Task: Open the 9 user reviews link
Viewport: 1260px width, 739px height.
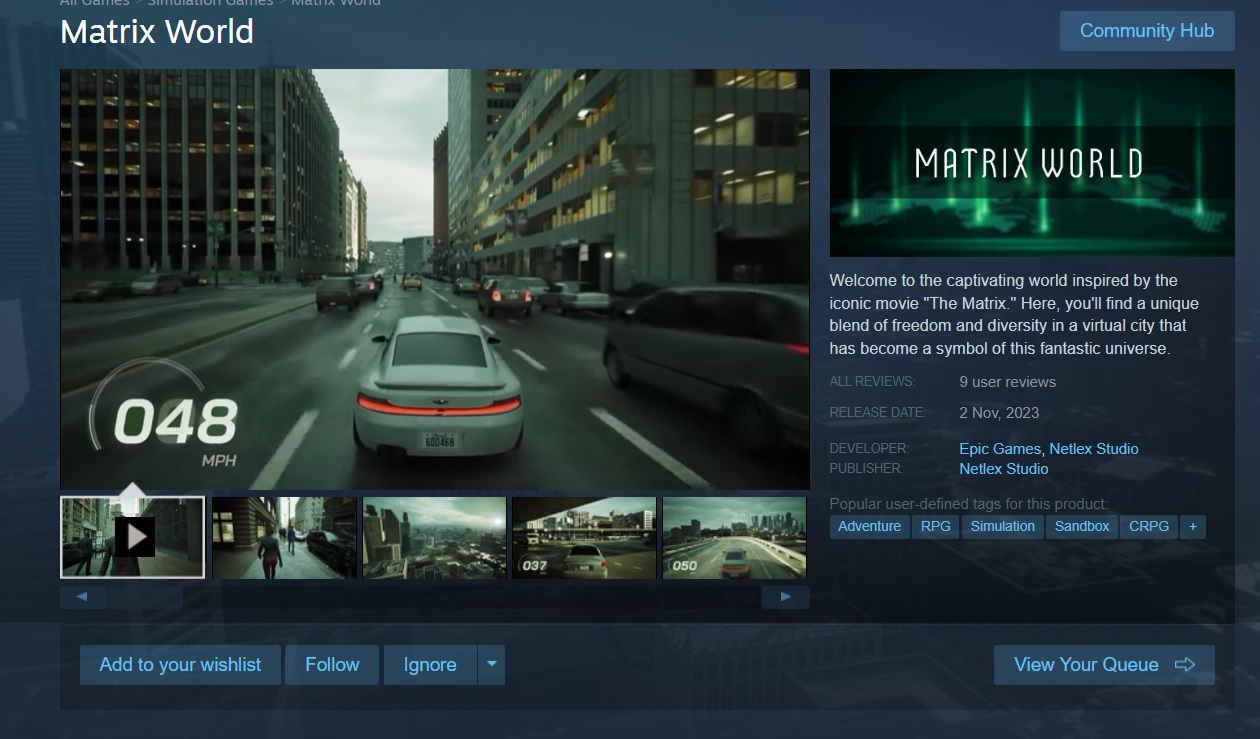Action: pos(1007,382)
